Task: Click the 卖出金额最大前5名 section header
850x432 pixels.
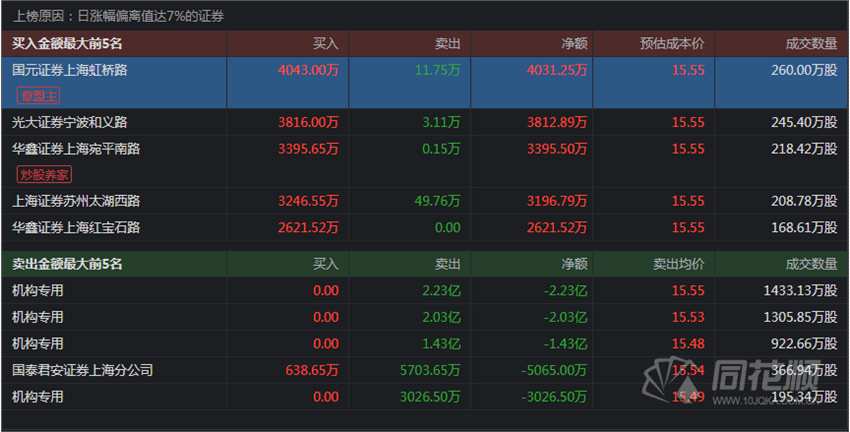Action: pyautogui.click(x=66, y=265)
